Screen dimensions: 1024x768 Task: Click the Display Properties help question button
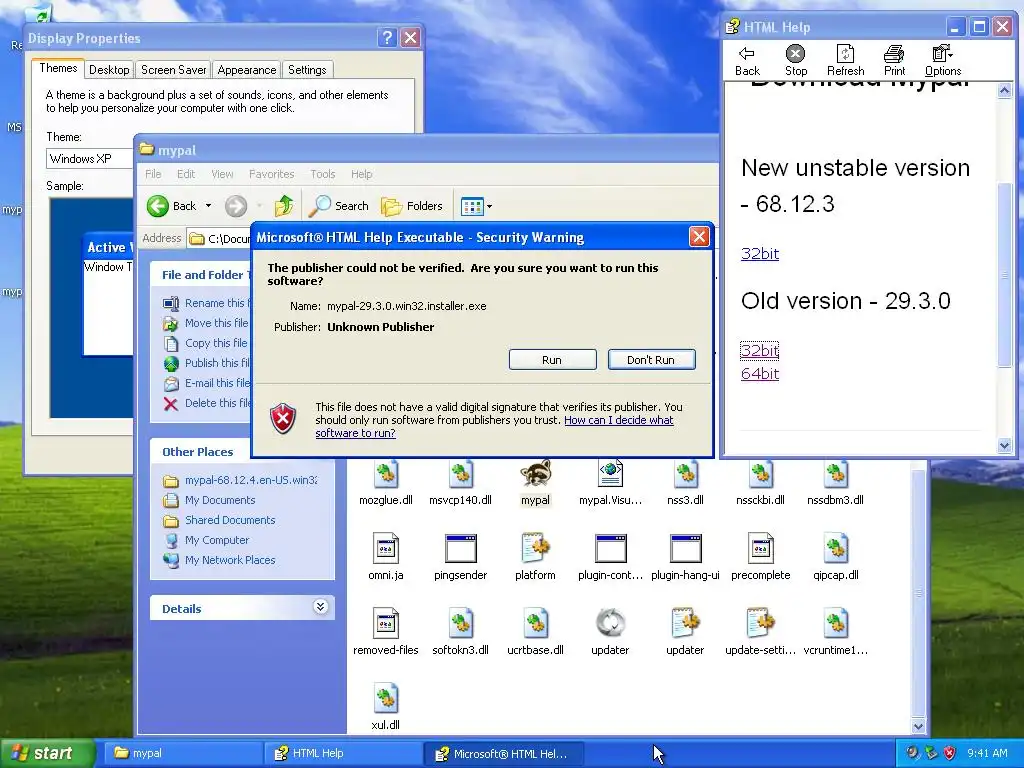pyautogui.click(x=387, y=37)
